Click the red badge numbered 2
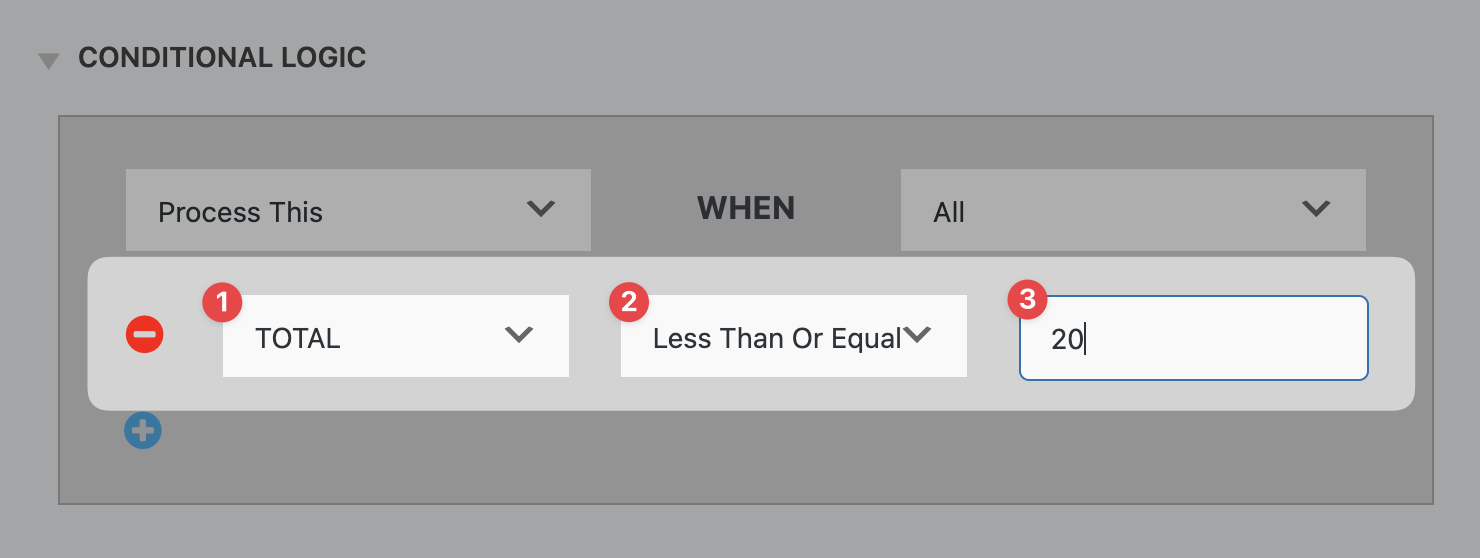1480x558 pixels. point(629,301)
